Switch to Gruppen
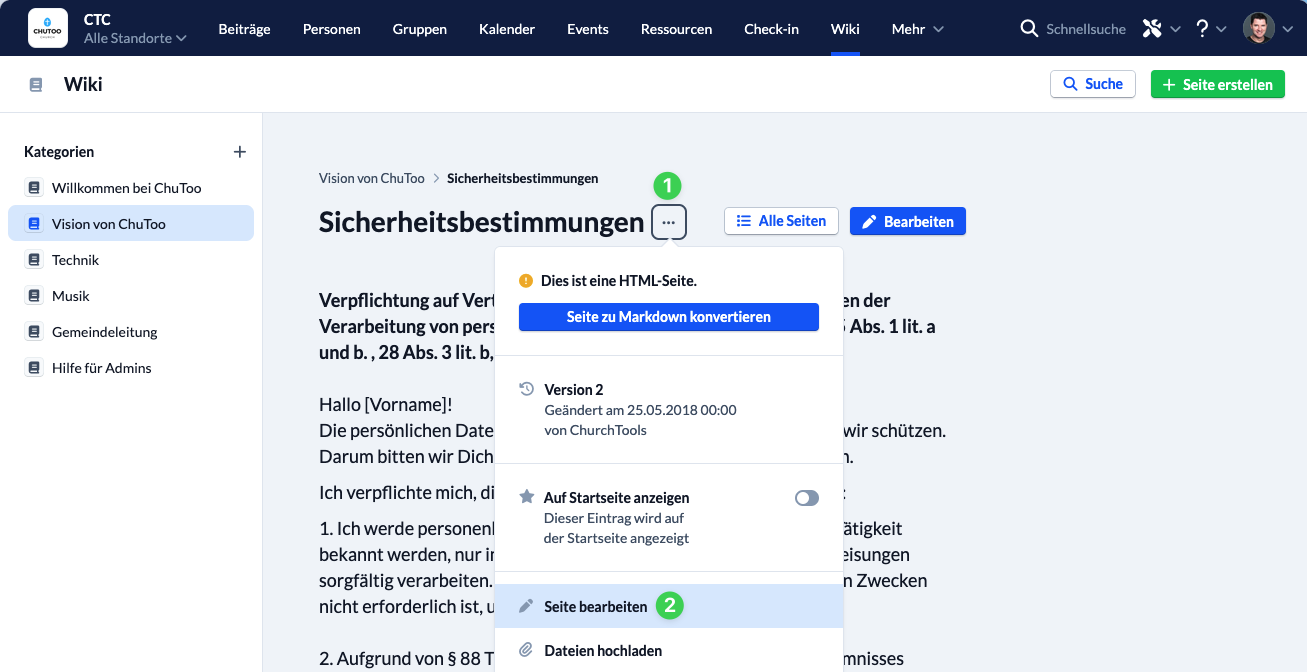Screen dimensions: 1307x672 (420, 29)
